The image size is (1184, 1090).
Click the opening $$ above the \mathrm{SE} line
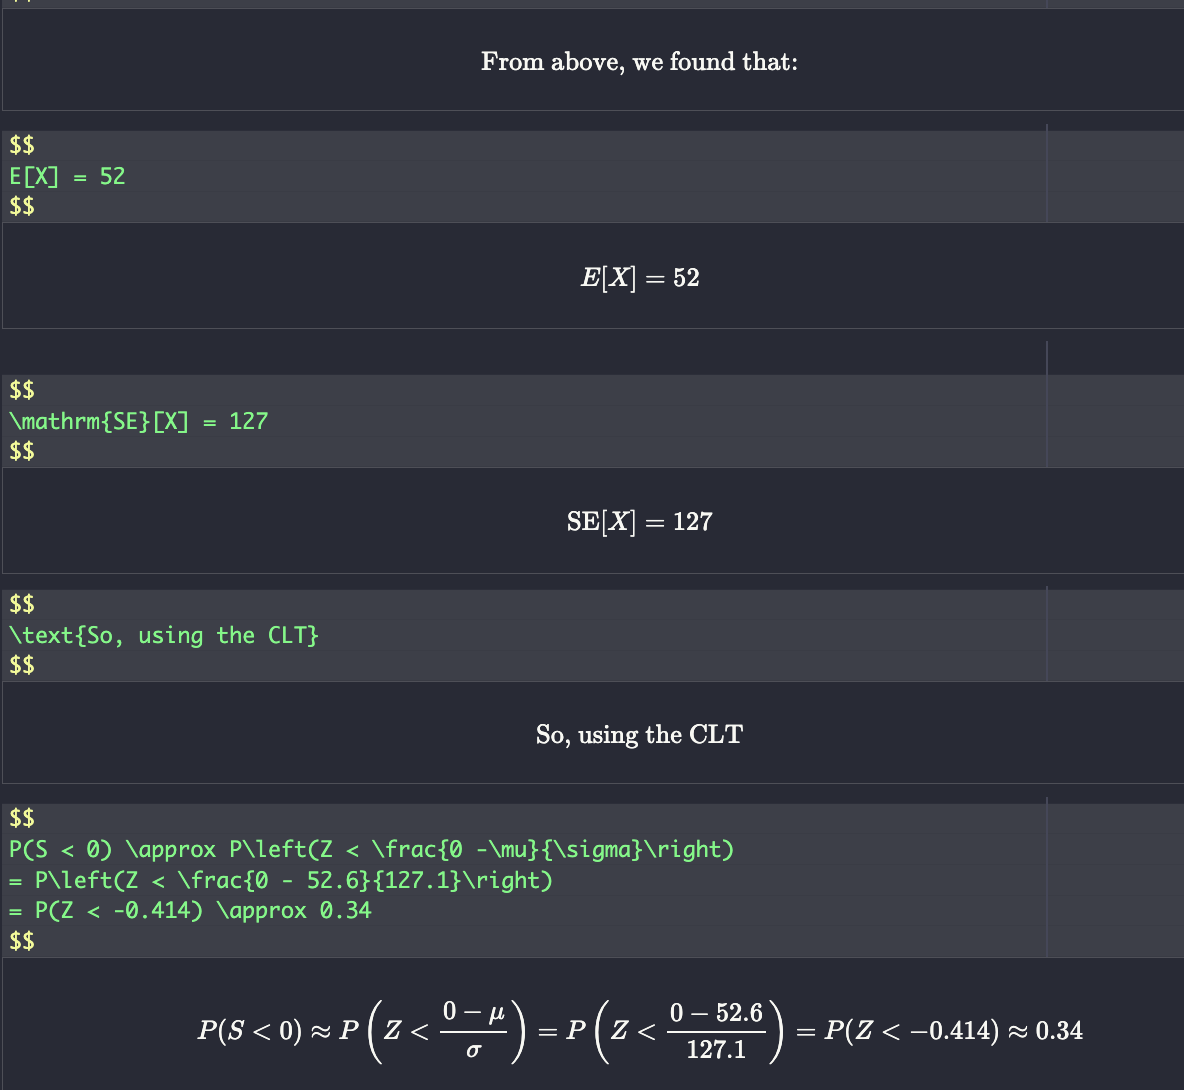pos(22,390)
